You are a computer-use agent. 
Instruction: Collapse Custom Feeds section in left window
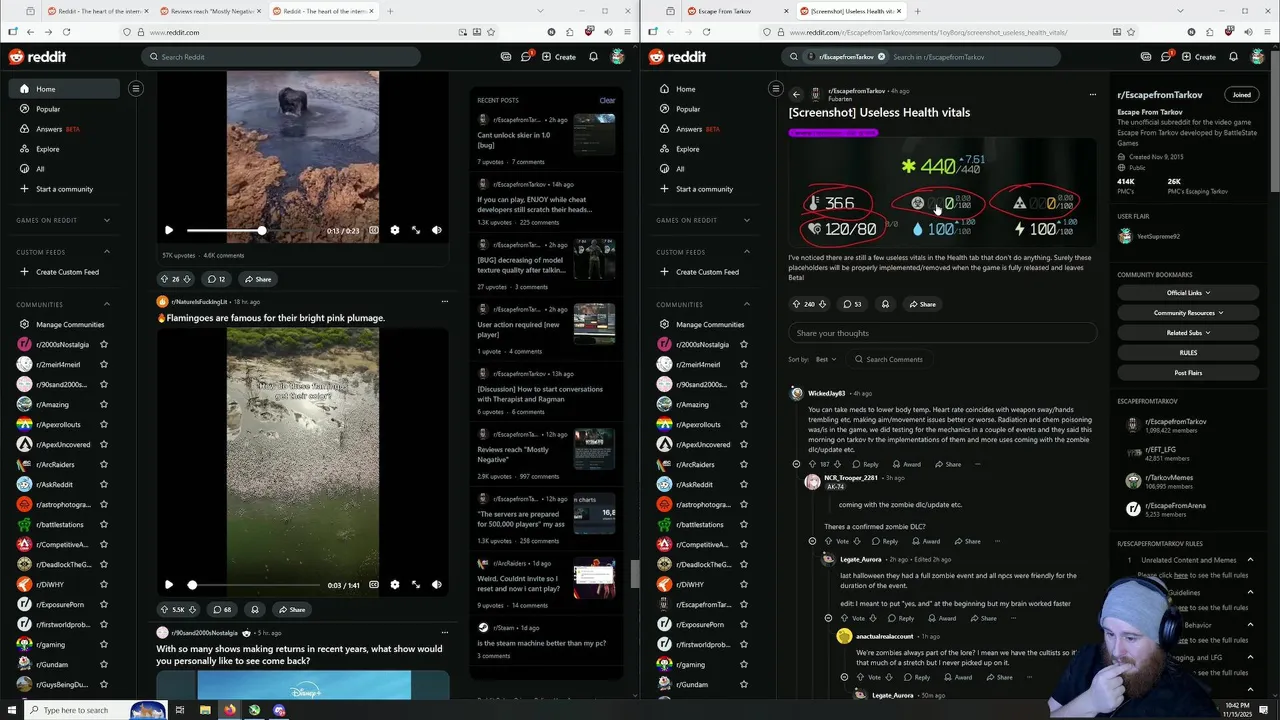(107, 252)
